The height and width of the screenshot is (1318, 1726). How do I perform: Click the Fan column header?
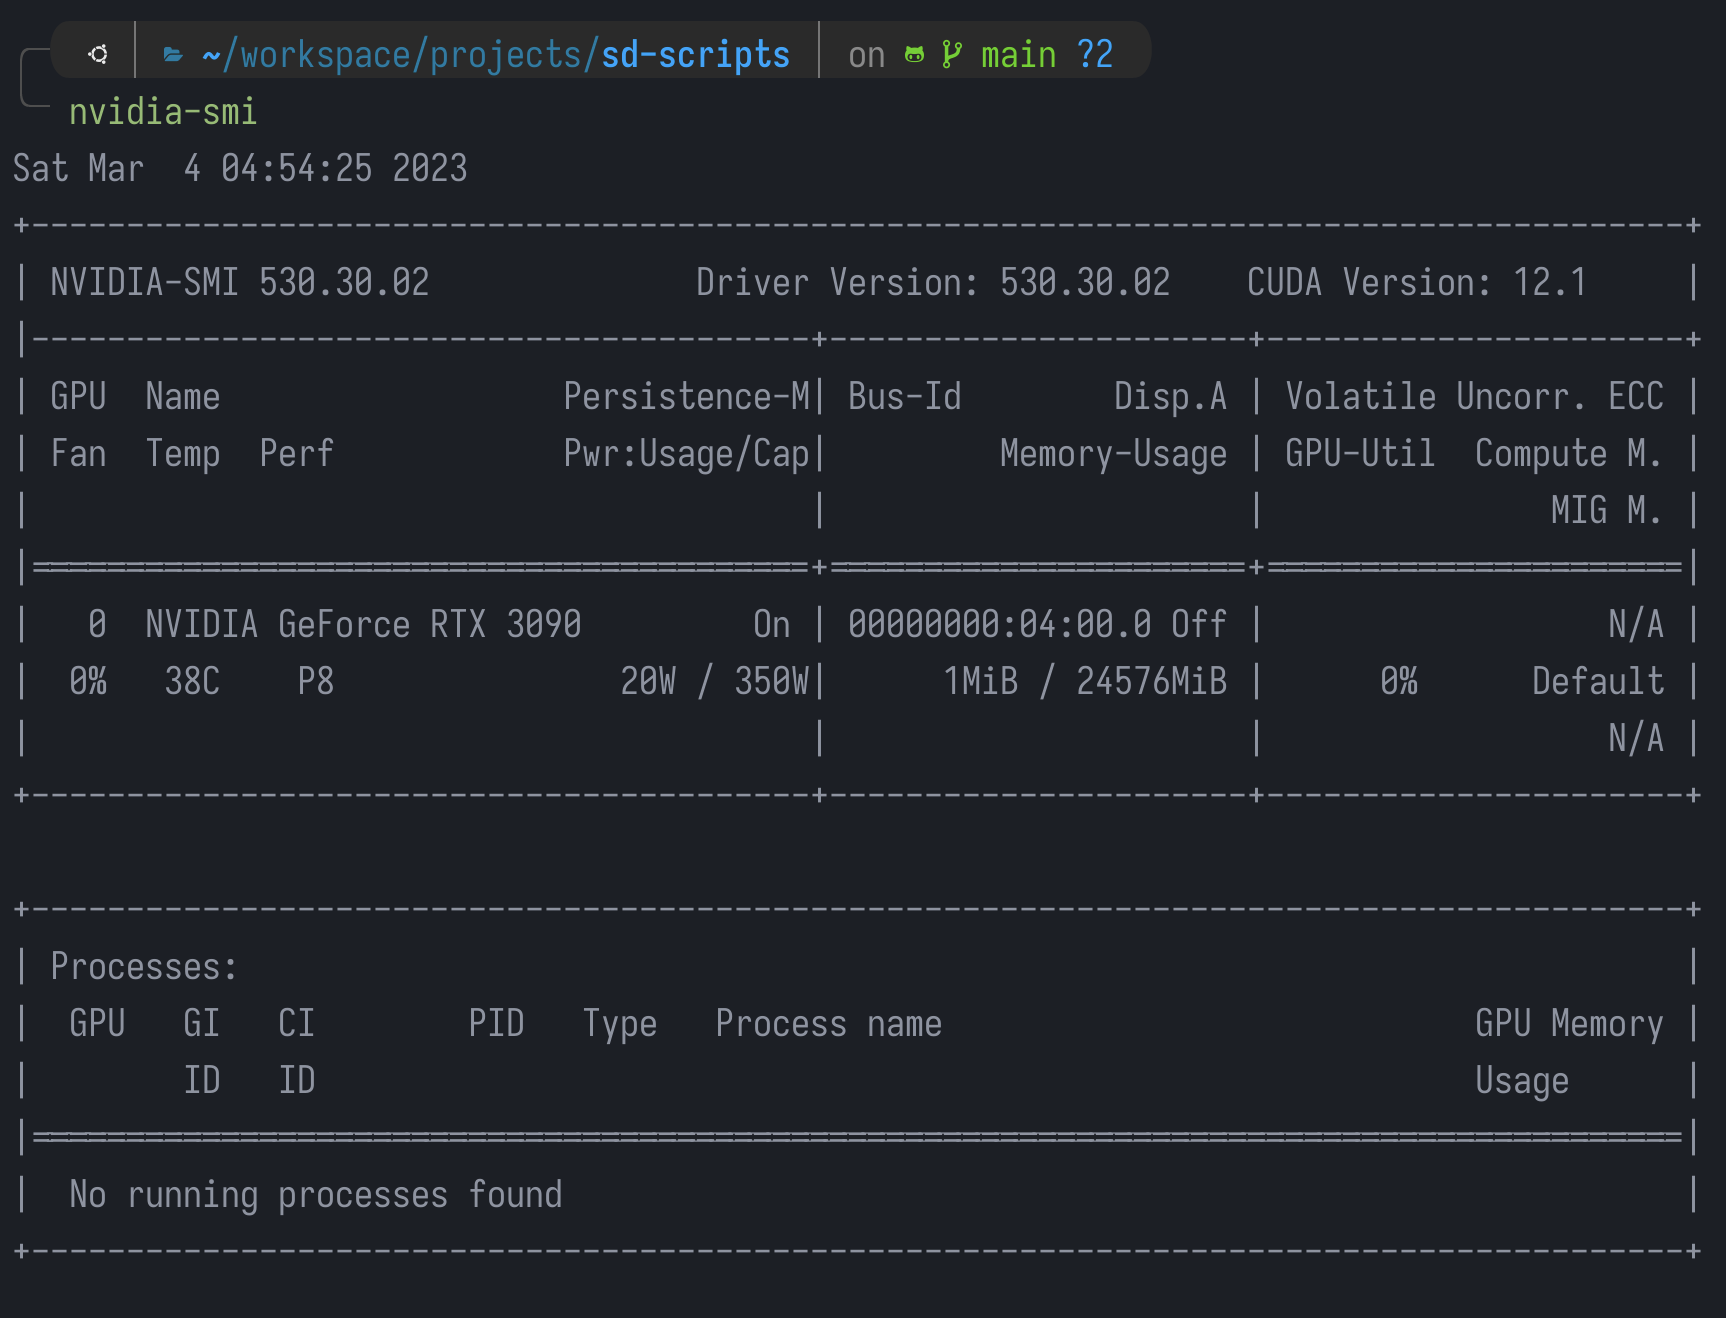pyautogui.click(x=78, y=453)
